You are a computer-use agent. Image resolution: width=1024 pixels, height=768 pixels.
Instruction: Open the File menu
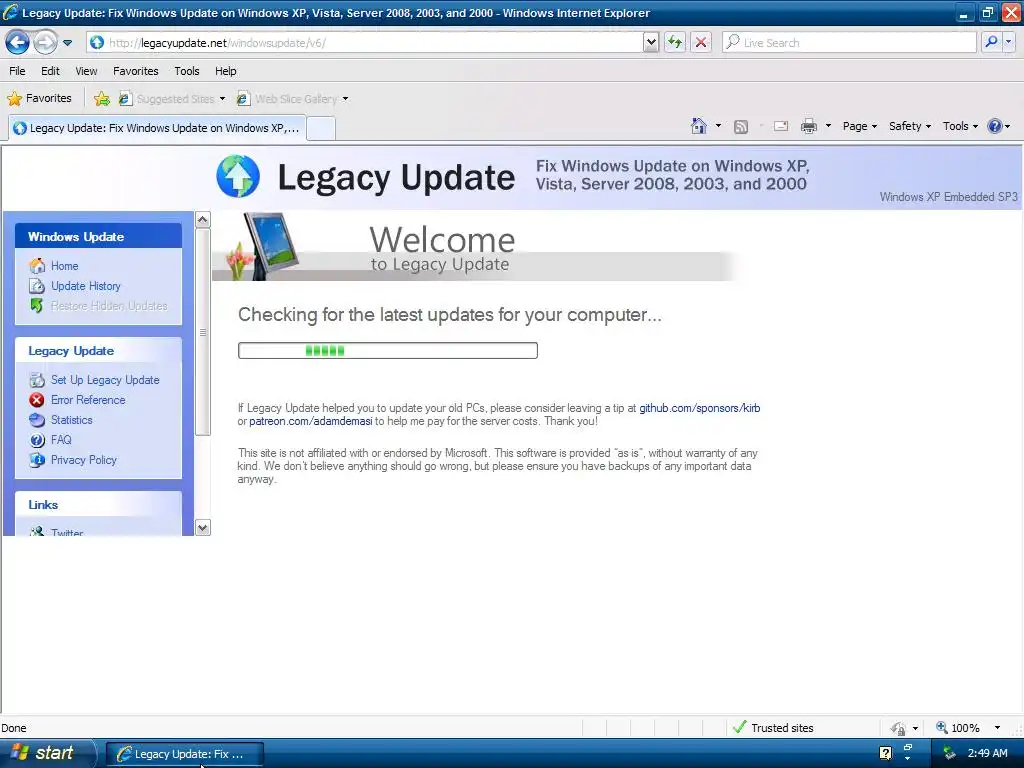point(17,71)
